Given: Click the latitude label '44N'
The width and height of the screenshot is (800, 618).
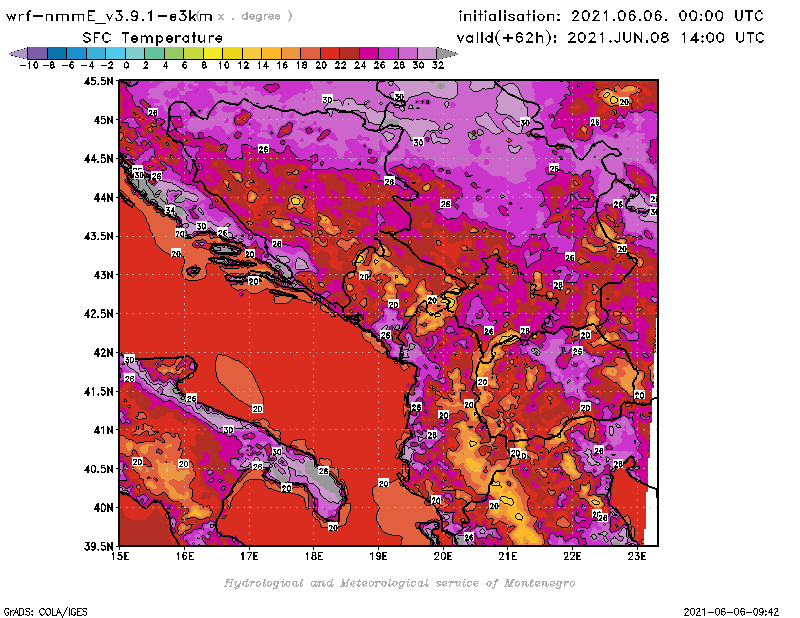Looking at the screenshot, I should tap(103, 197).
